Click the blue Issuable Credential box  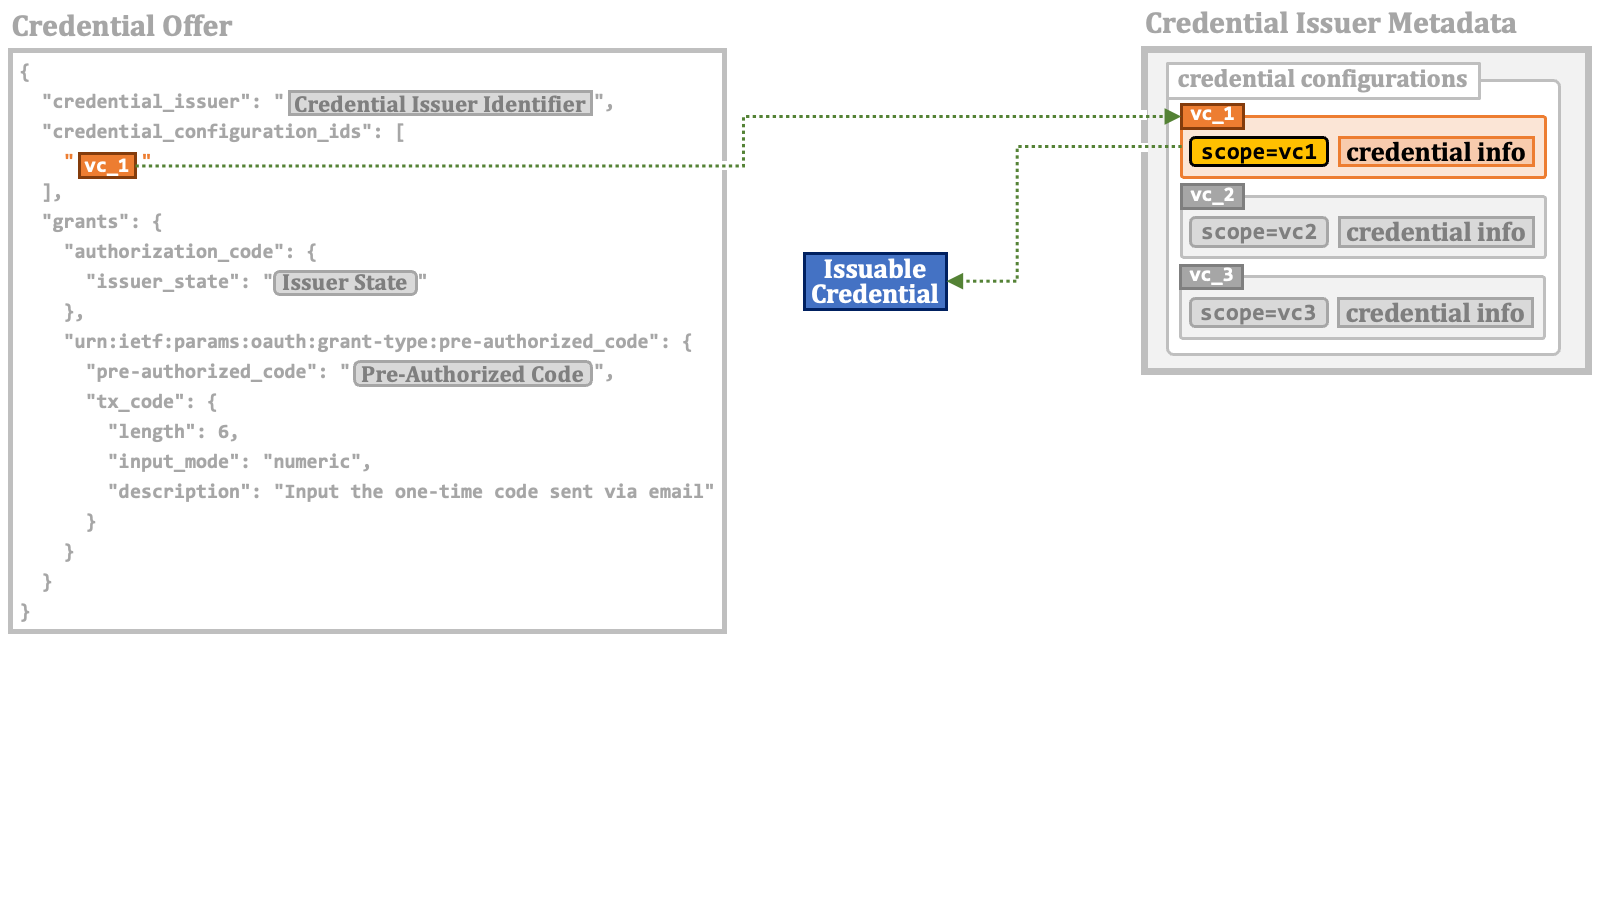point(875,281)
